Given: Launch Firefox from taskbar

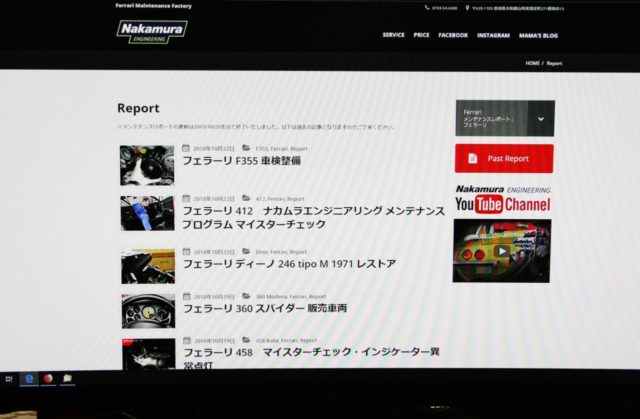Looking at the screenshot, I should 48,379.
